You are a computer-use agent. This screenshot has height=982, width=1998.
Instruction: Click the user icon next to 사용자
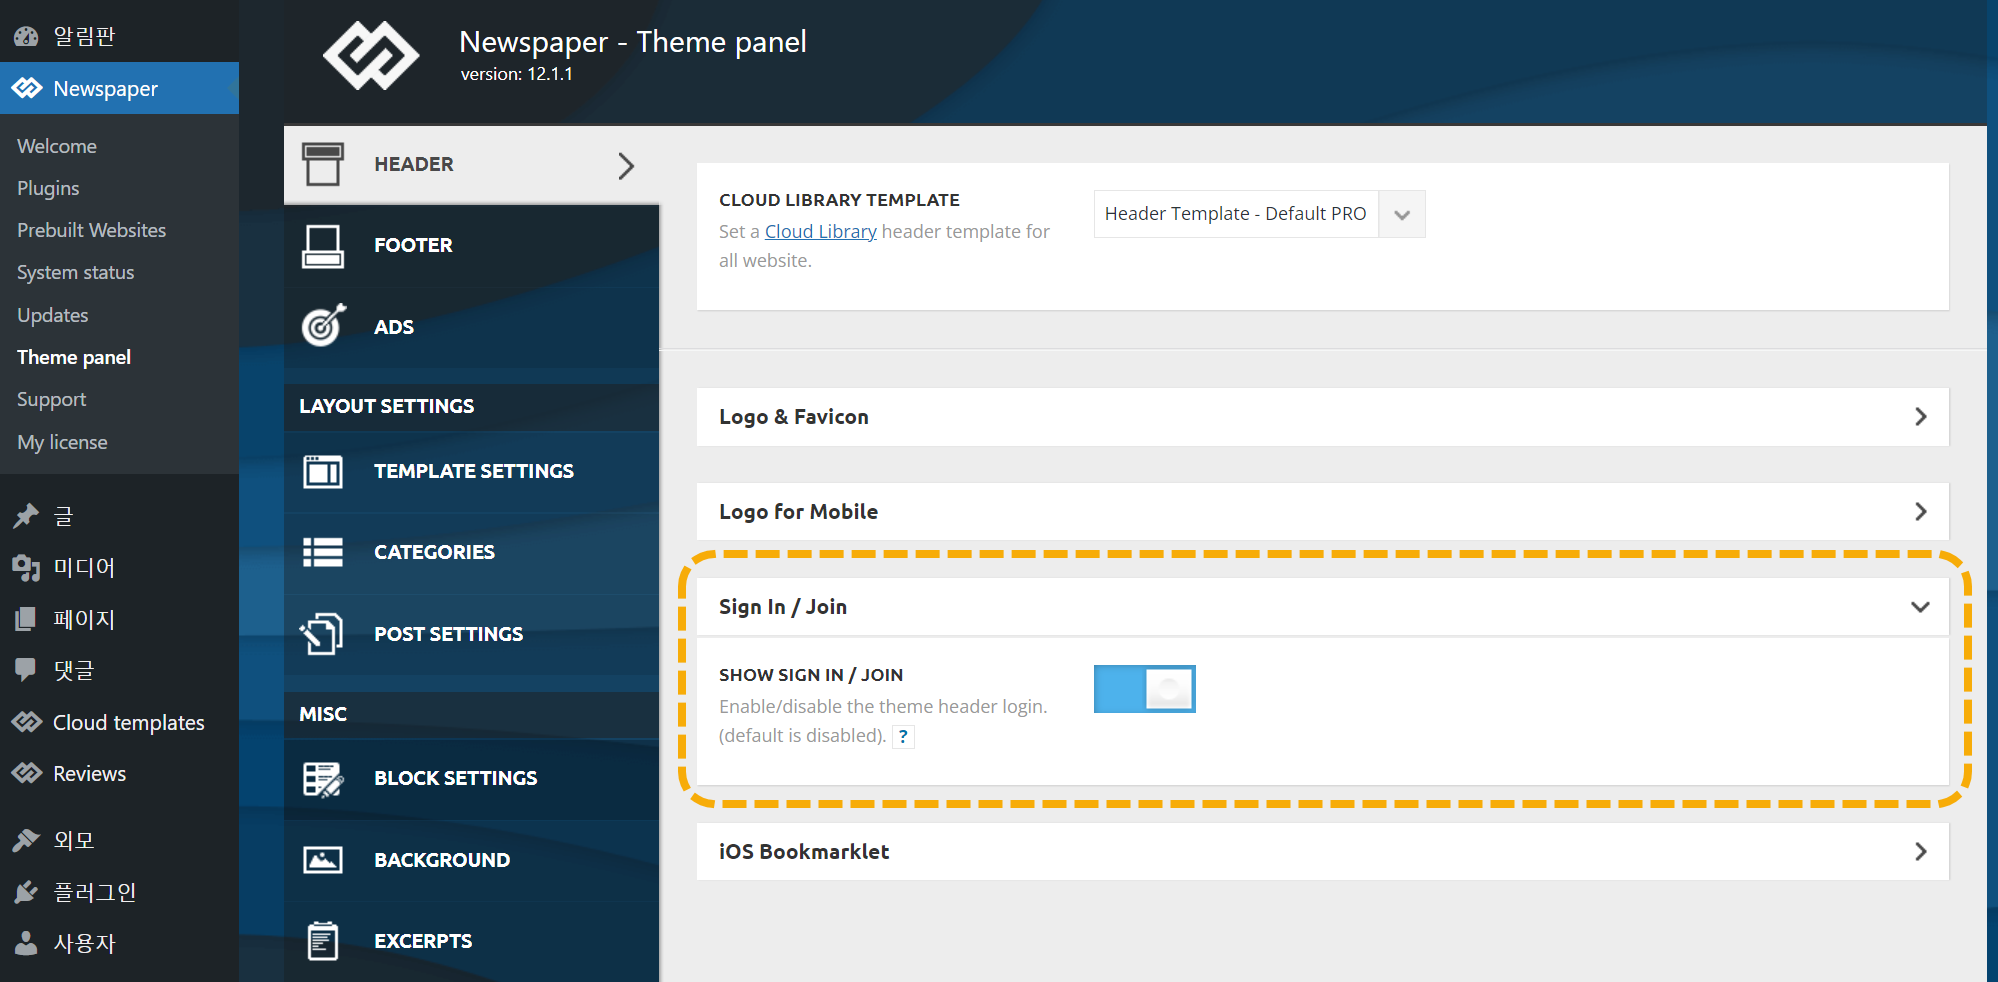click(x=26, y=943)
